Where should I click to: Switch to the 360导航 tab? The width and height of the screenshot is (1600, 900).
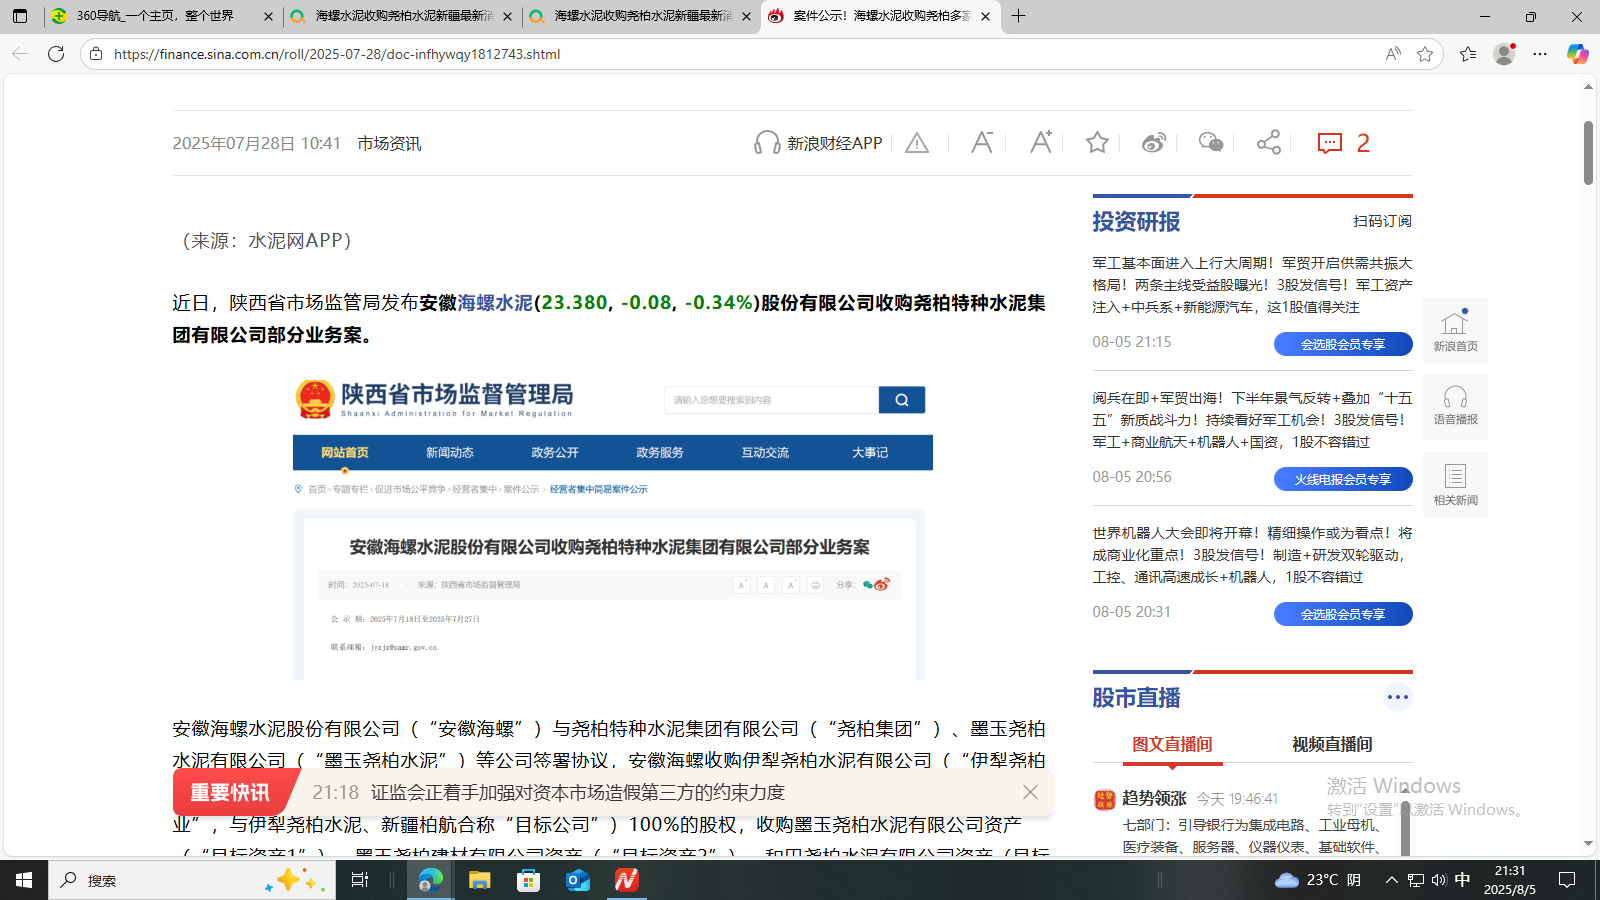162,16
